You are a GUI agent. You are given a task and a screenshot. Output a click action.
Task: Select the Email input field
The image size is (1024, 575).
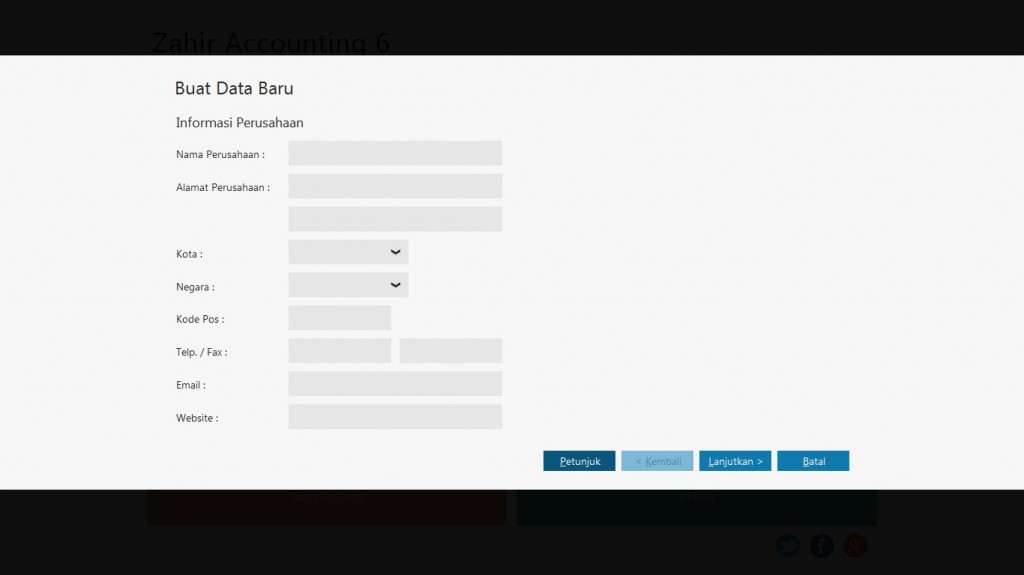pyautogui.click(x=395, y=384)
